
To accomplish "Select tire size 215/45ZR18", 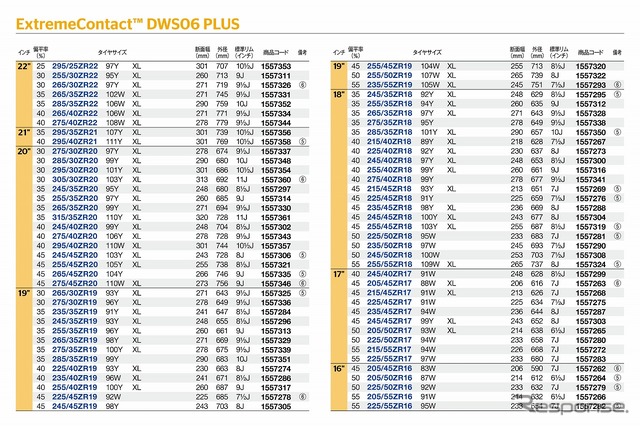I will (390, 189).
